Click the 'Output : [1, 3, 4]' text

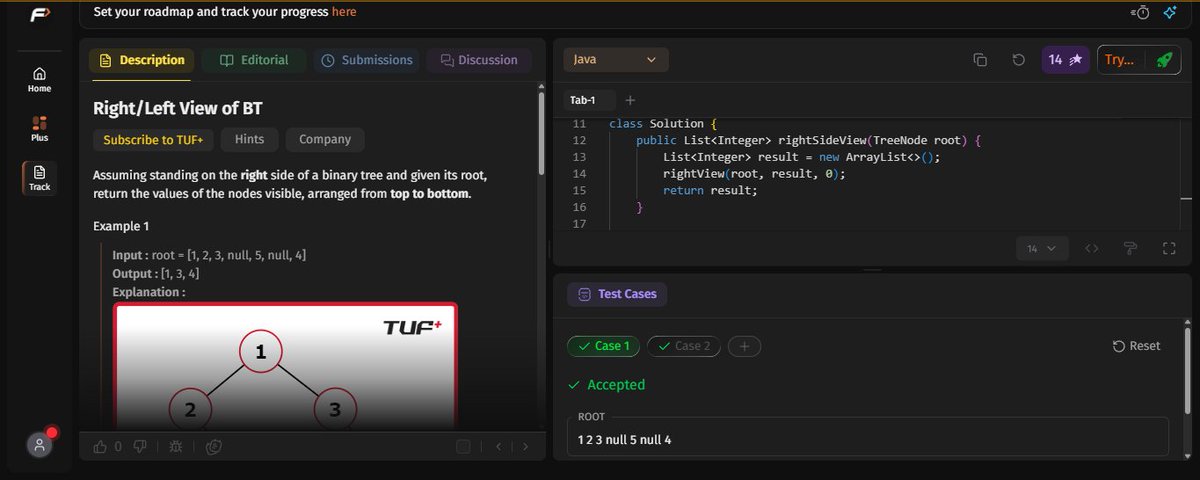pyautogui.click(x=156, y=274)
